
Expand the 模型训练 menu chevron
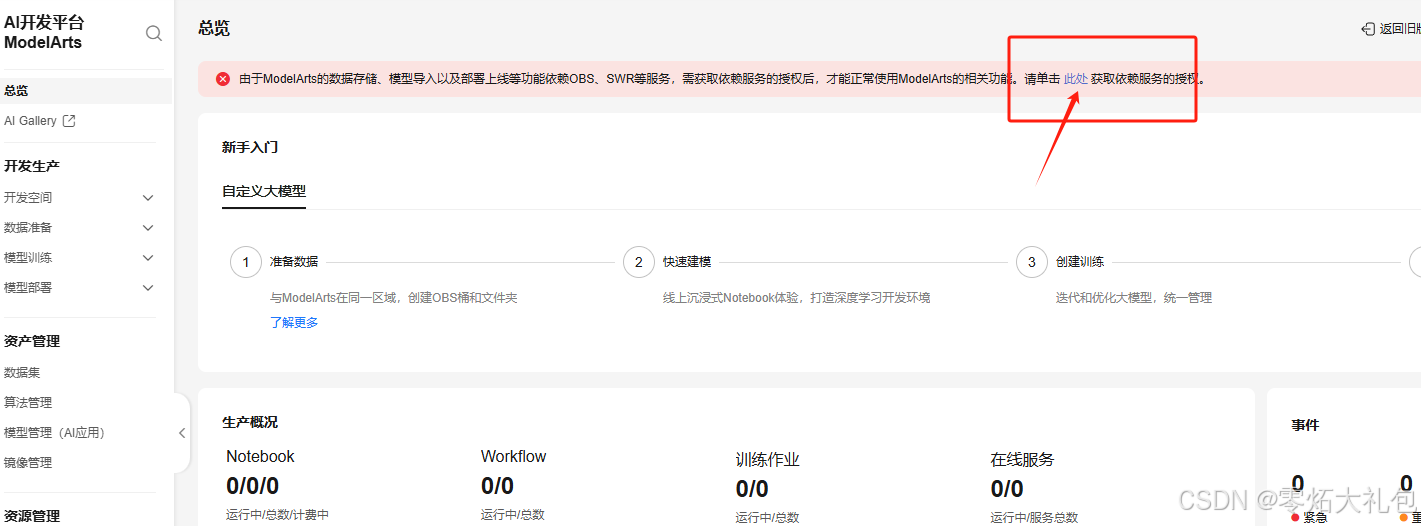[148, 258]
